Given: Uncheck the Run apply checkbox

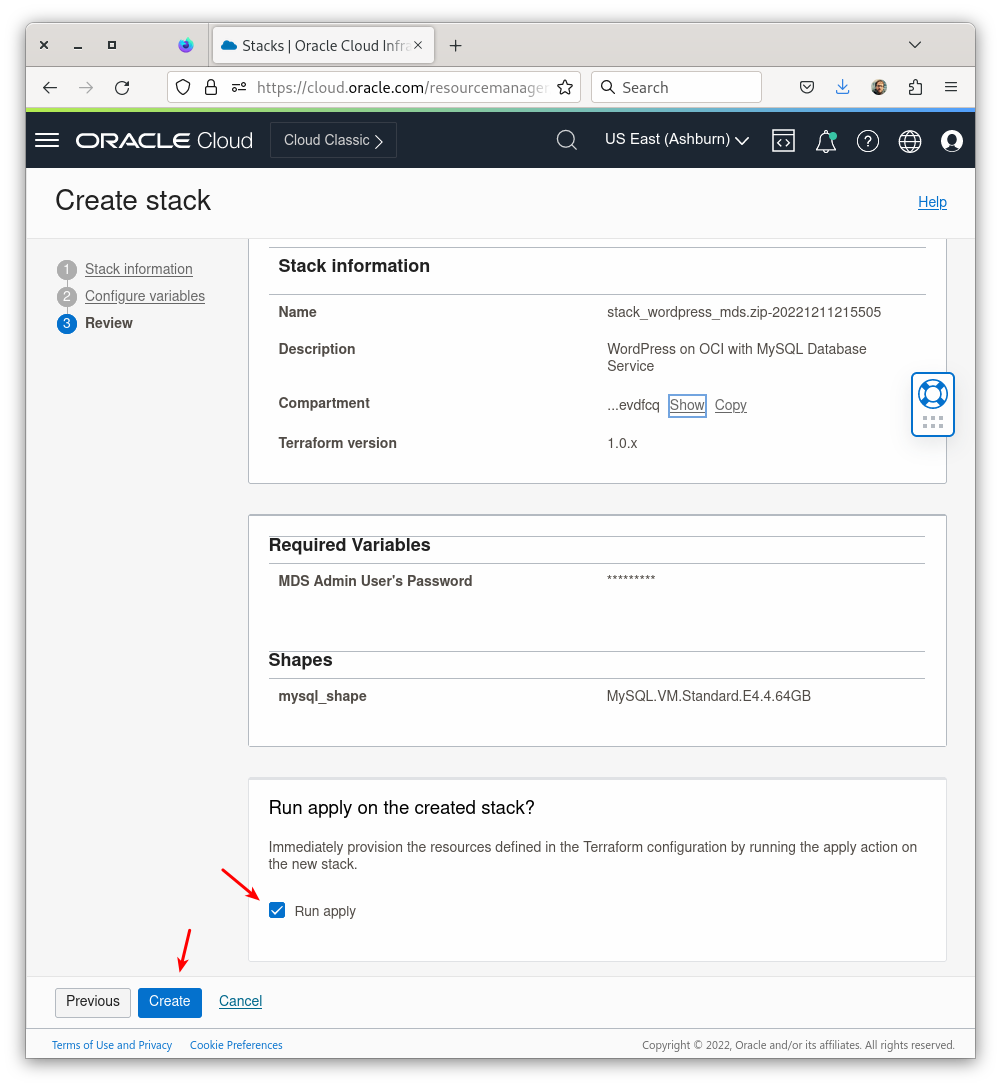Looking at the screenshot, I should 277,910.
